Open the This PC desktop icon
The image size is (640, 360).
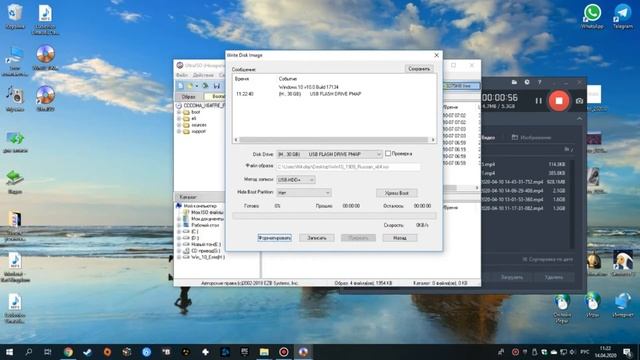(x=15, y=61)
